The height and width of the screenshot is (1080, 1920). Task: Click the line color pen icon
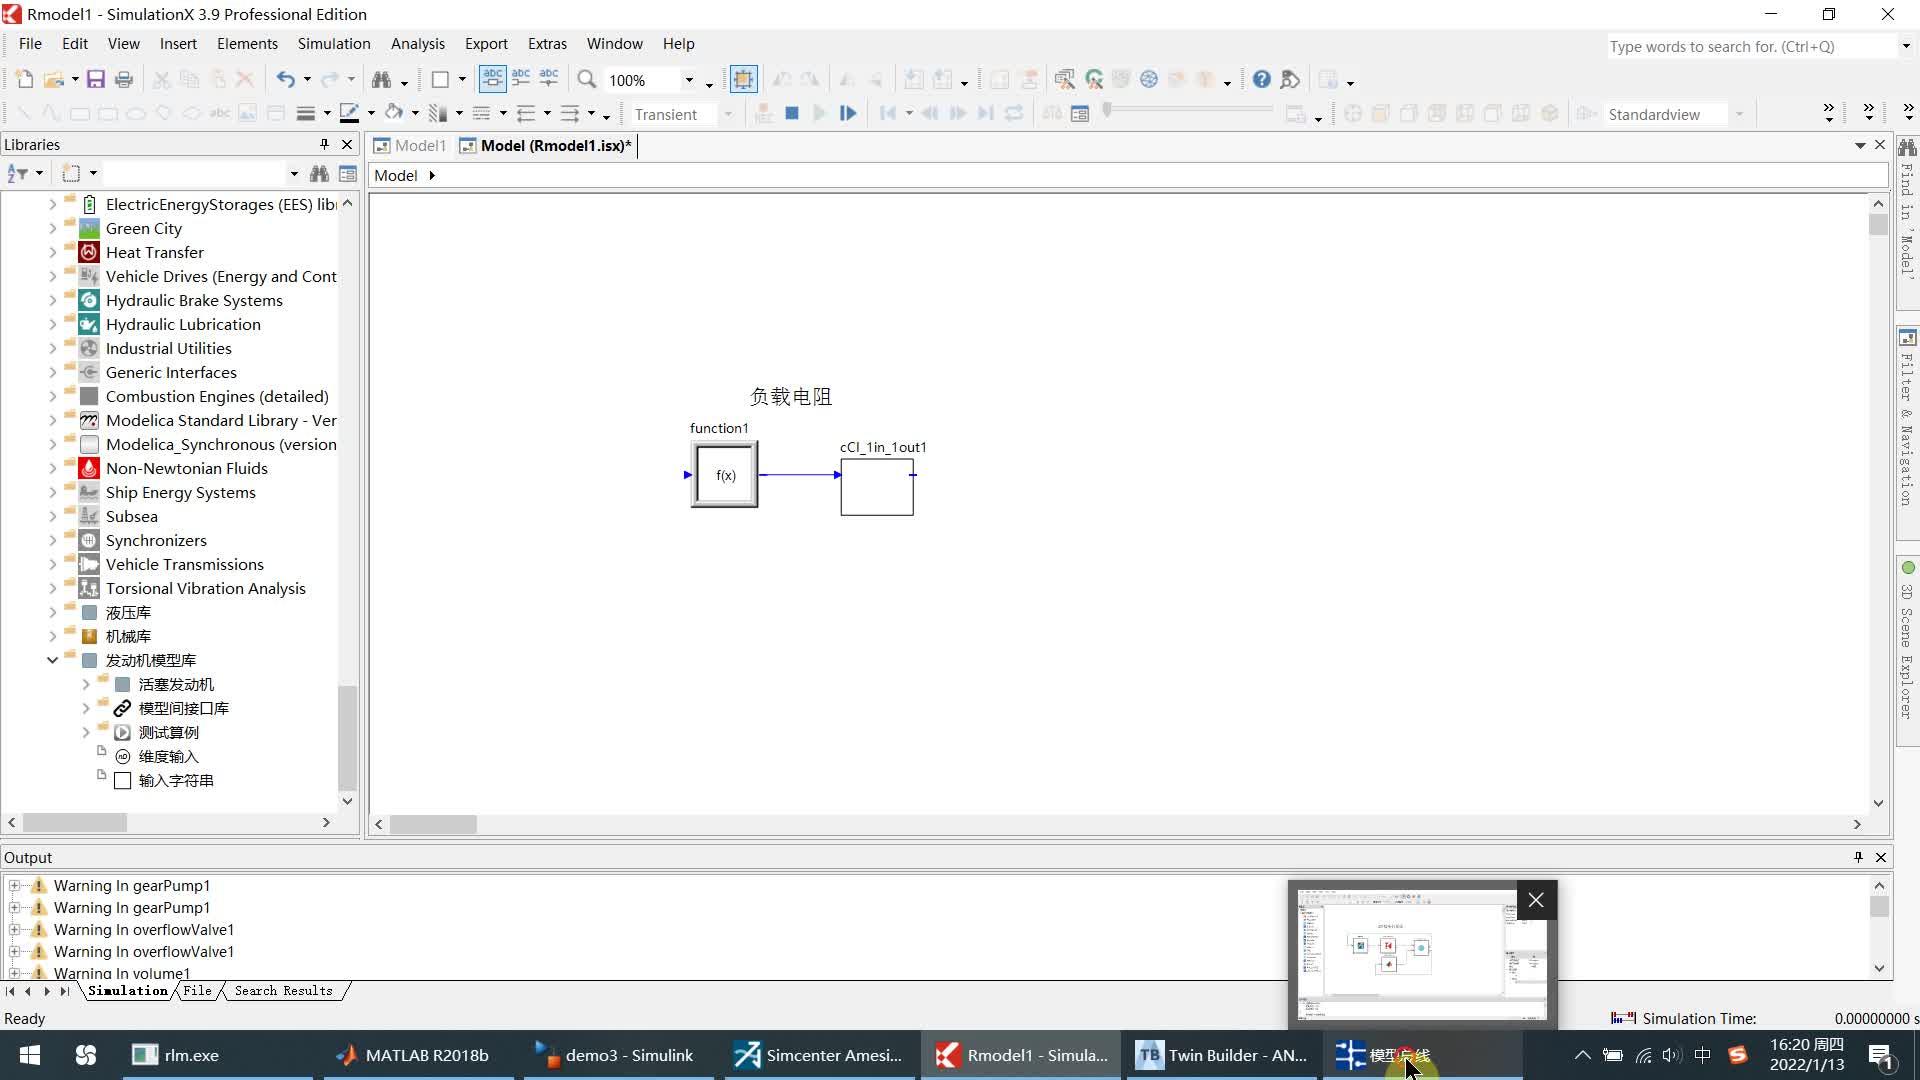(x=349, y=113)
